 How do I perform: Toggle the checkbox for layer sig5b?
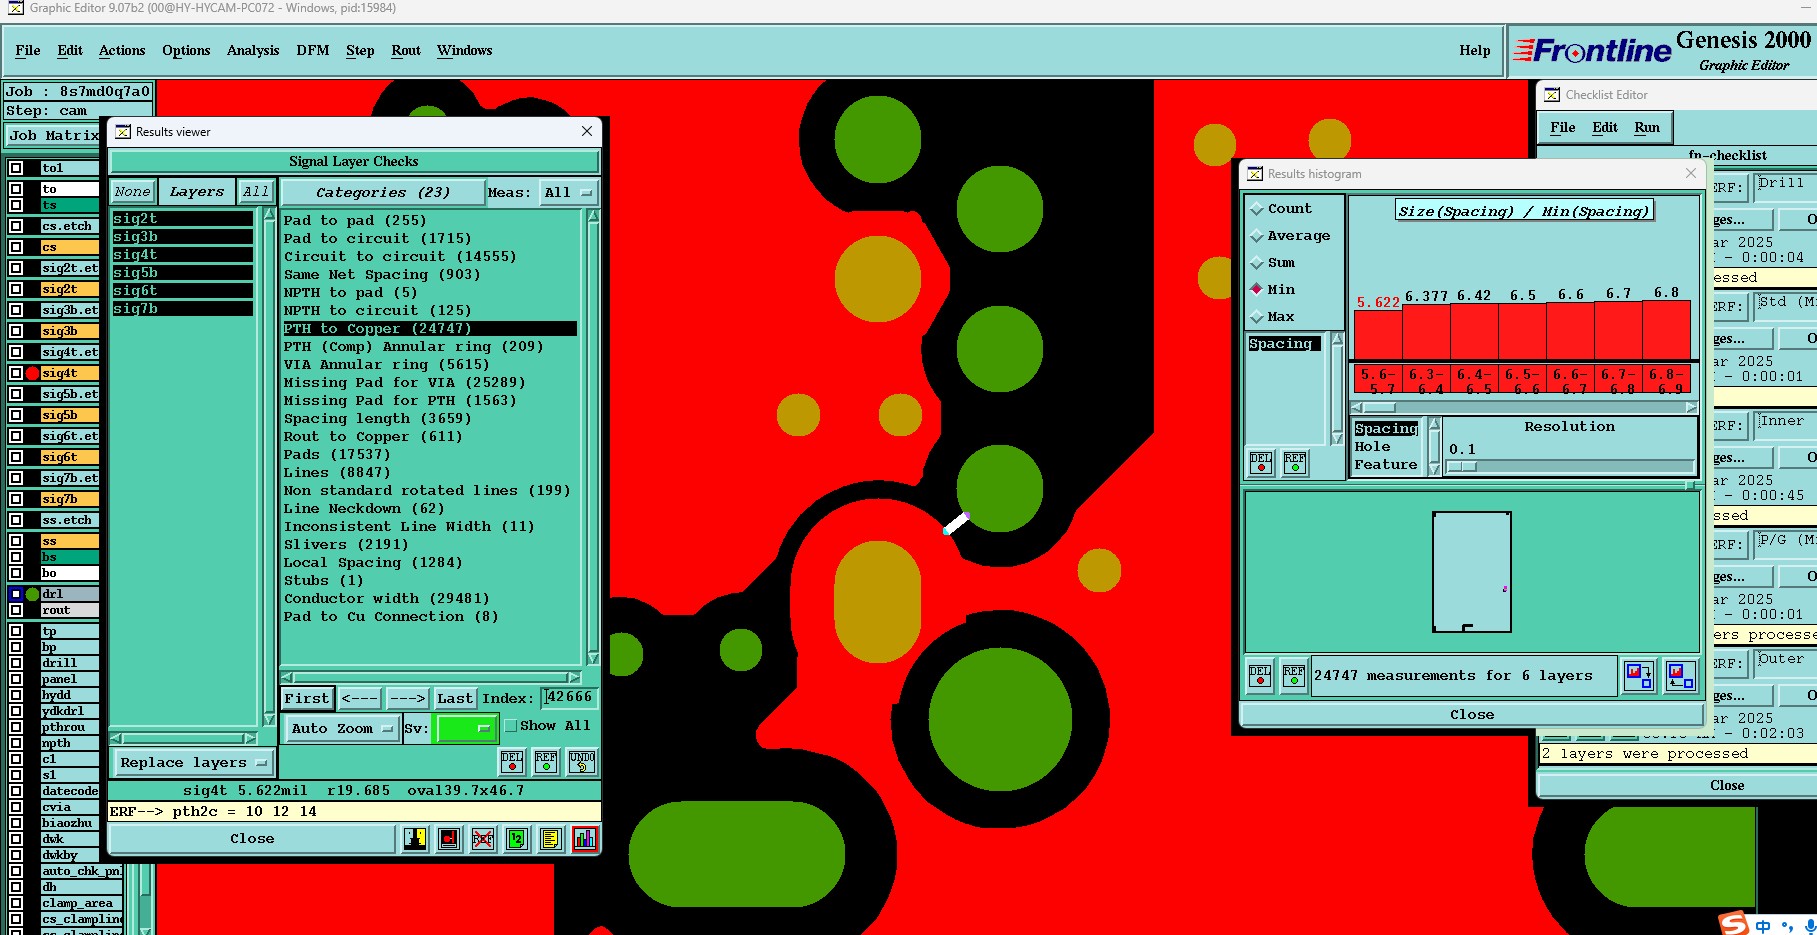point(16,415)
